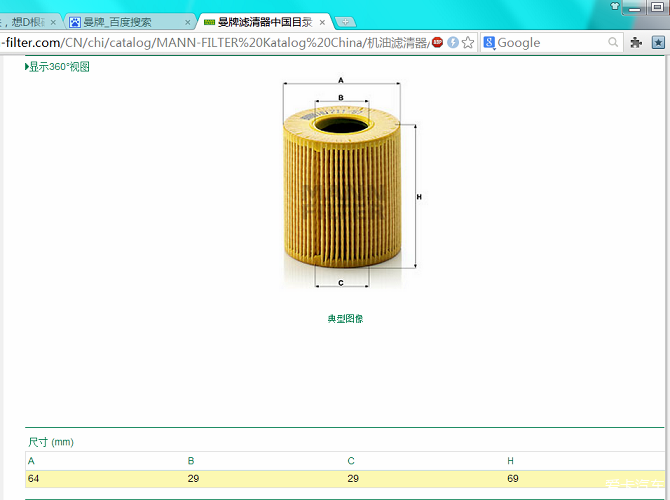The image size is (670, 500).
Task: Click the 典型图像 caption link
Action: pos(345,318)
